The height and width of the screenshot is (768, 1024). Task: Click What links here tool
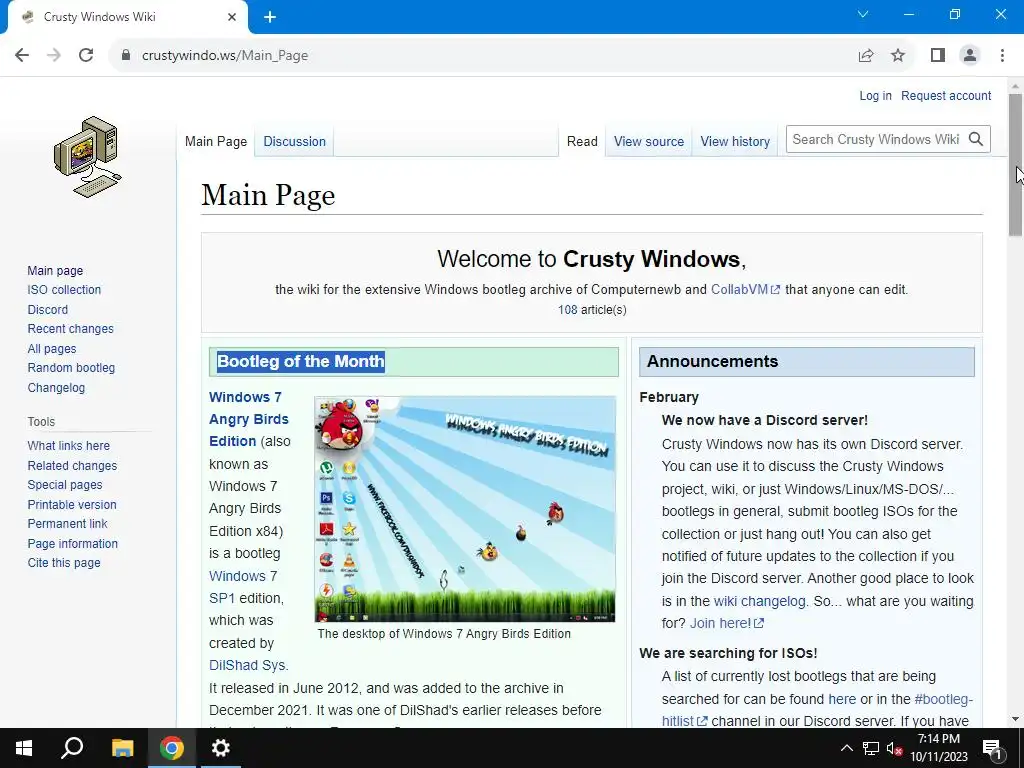69,446
